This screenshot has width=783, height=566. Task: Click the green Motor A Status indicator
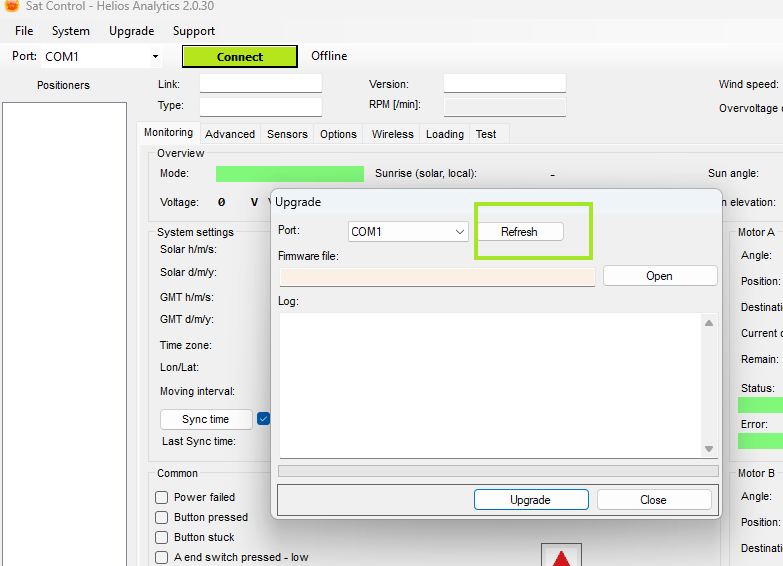click(761, 405)
